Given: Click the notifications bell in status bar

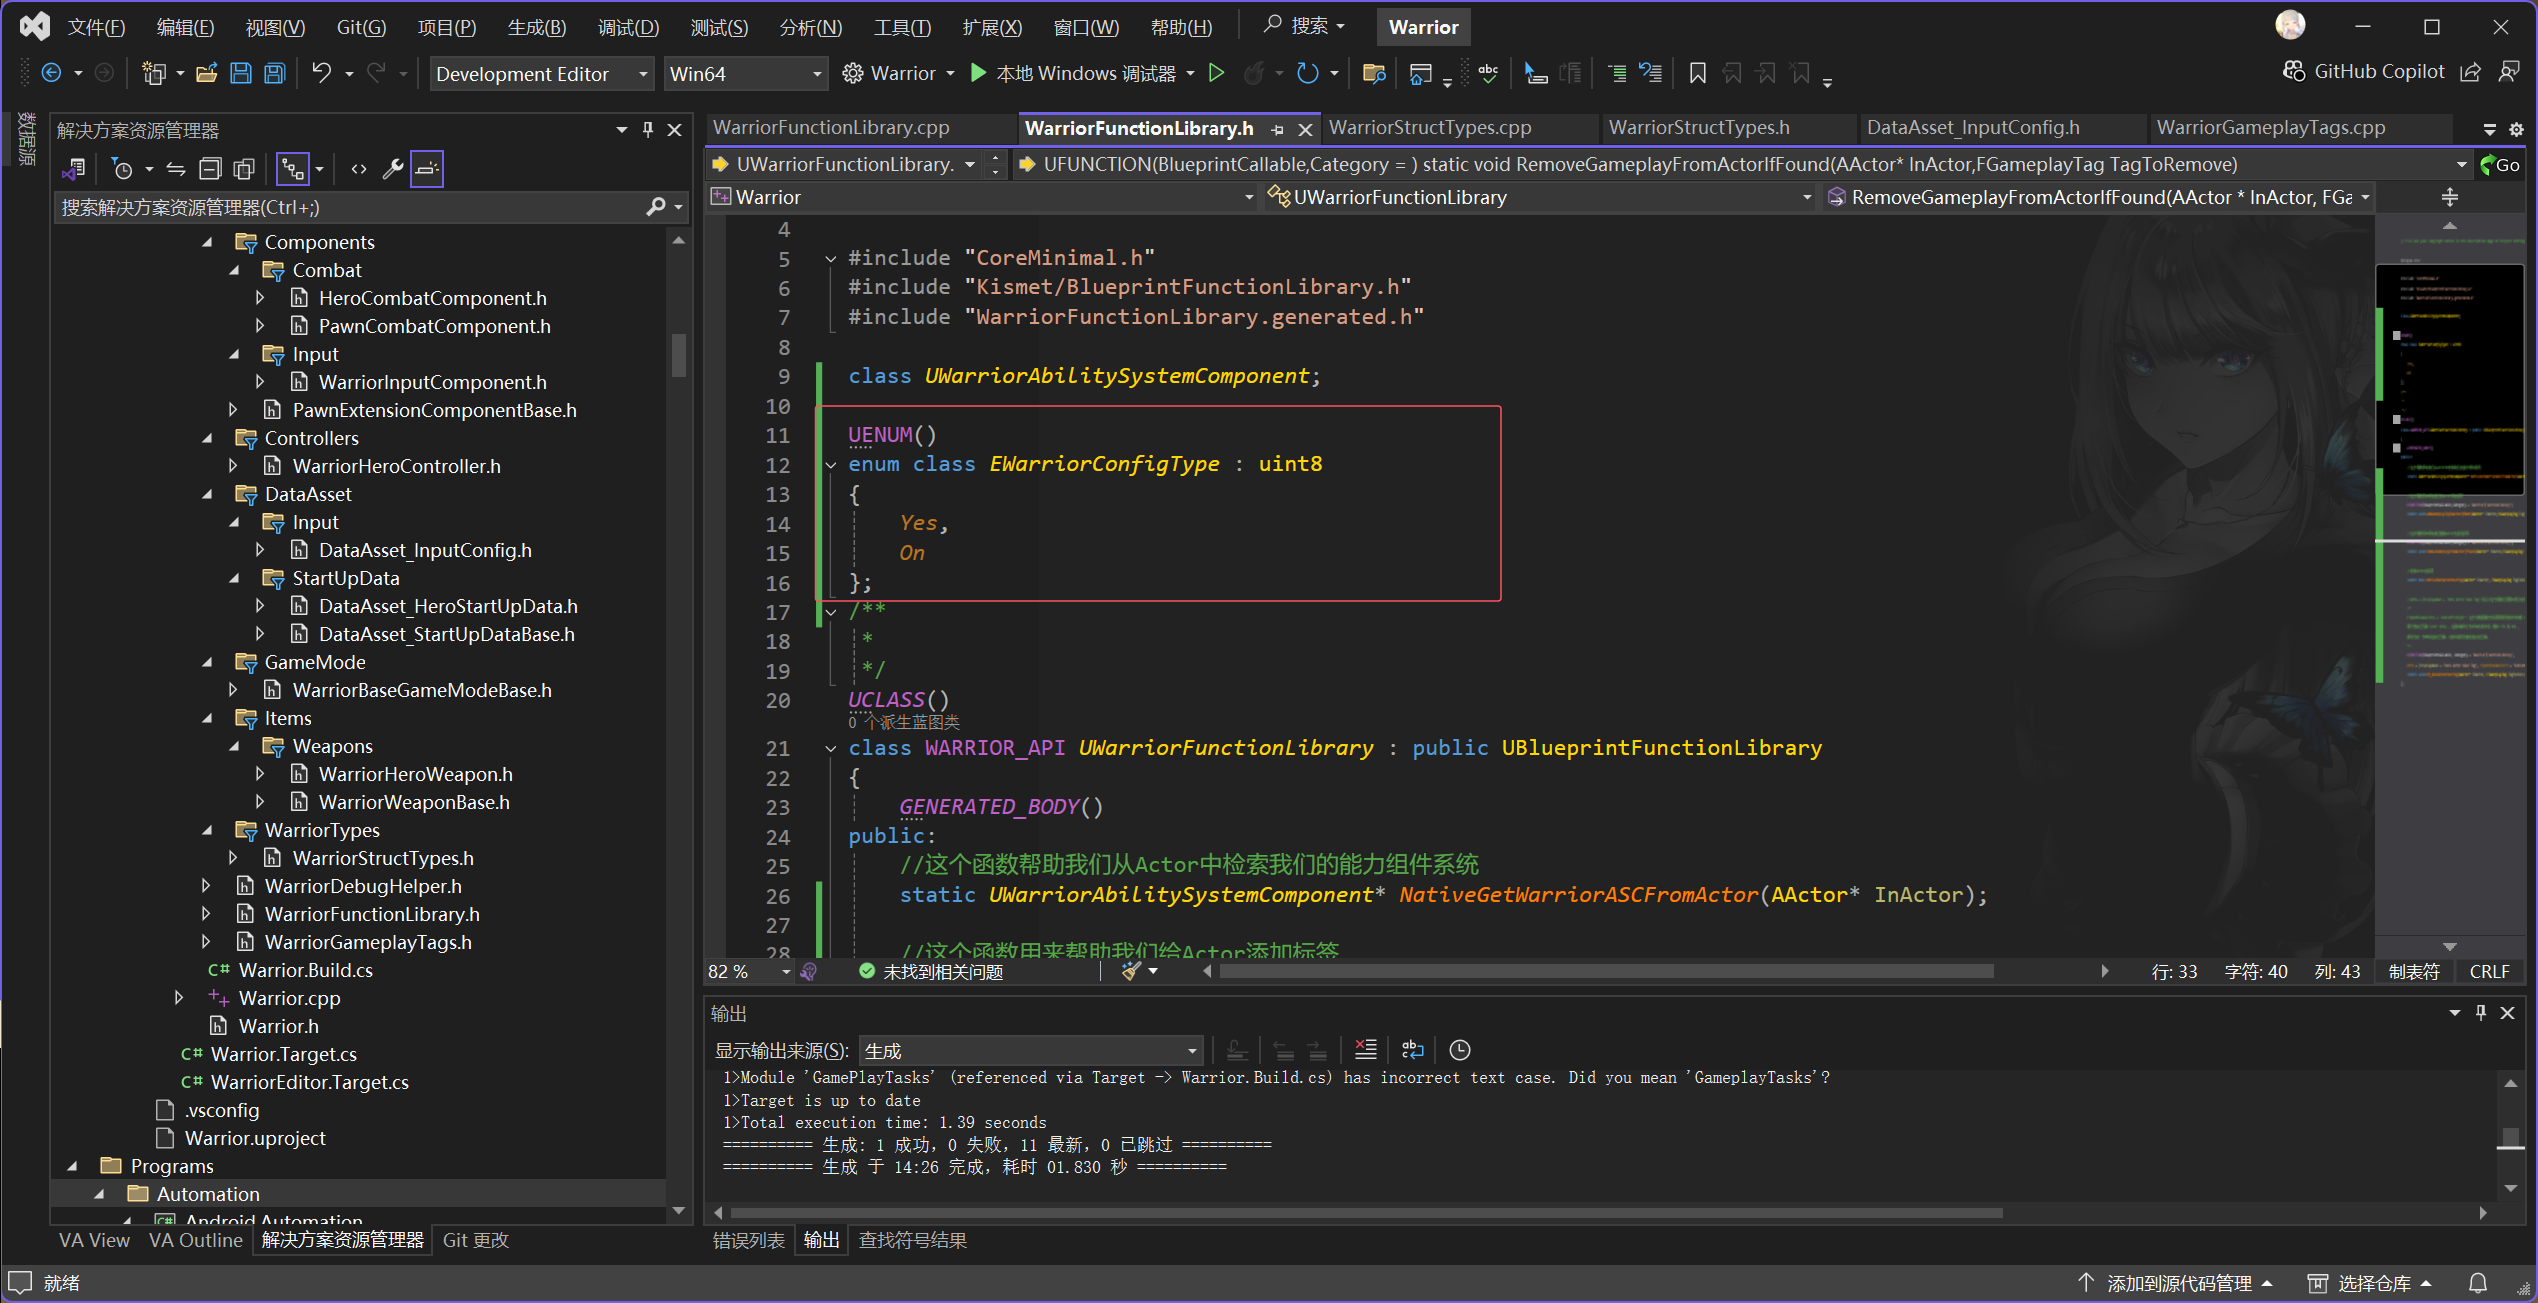Looking at the screenshot, I should tap(2478, 1283).
